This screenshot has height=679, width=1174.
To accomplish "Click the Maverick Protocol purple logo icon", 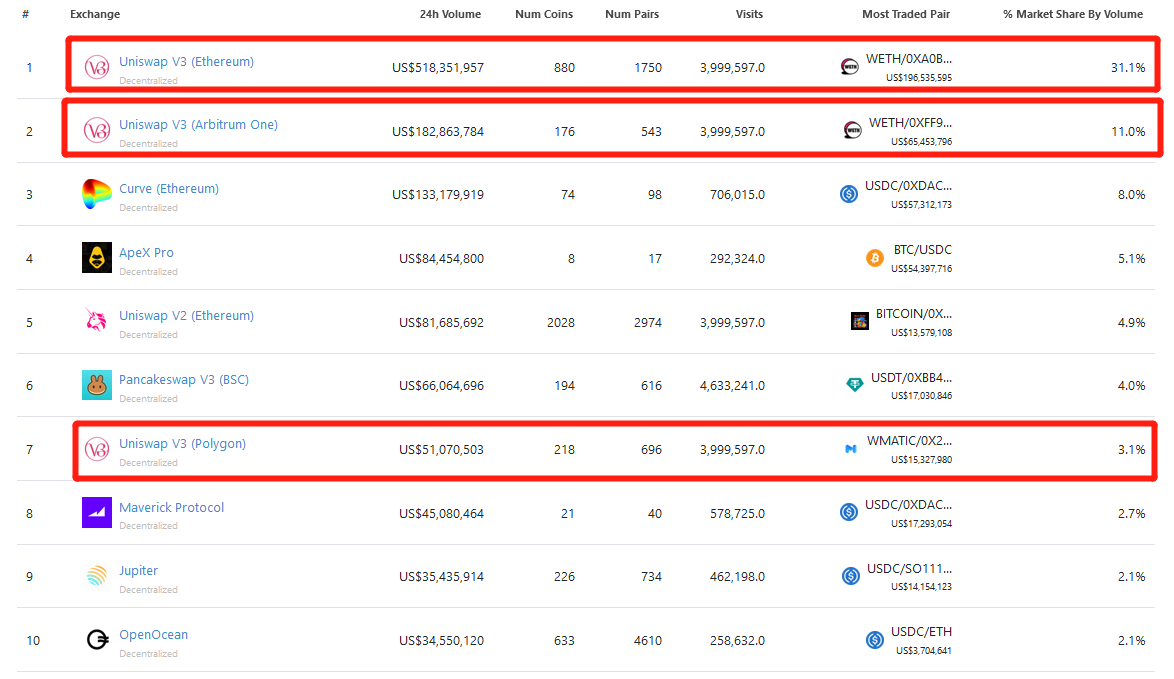I will tap(96, 513).
